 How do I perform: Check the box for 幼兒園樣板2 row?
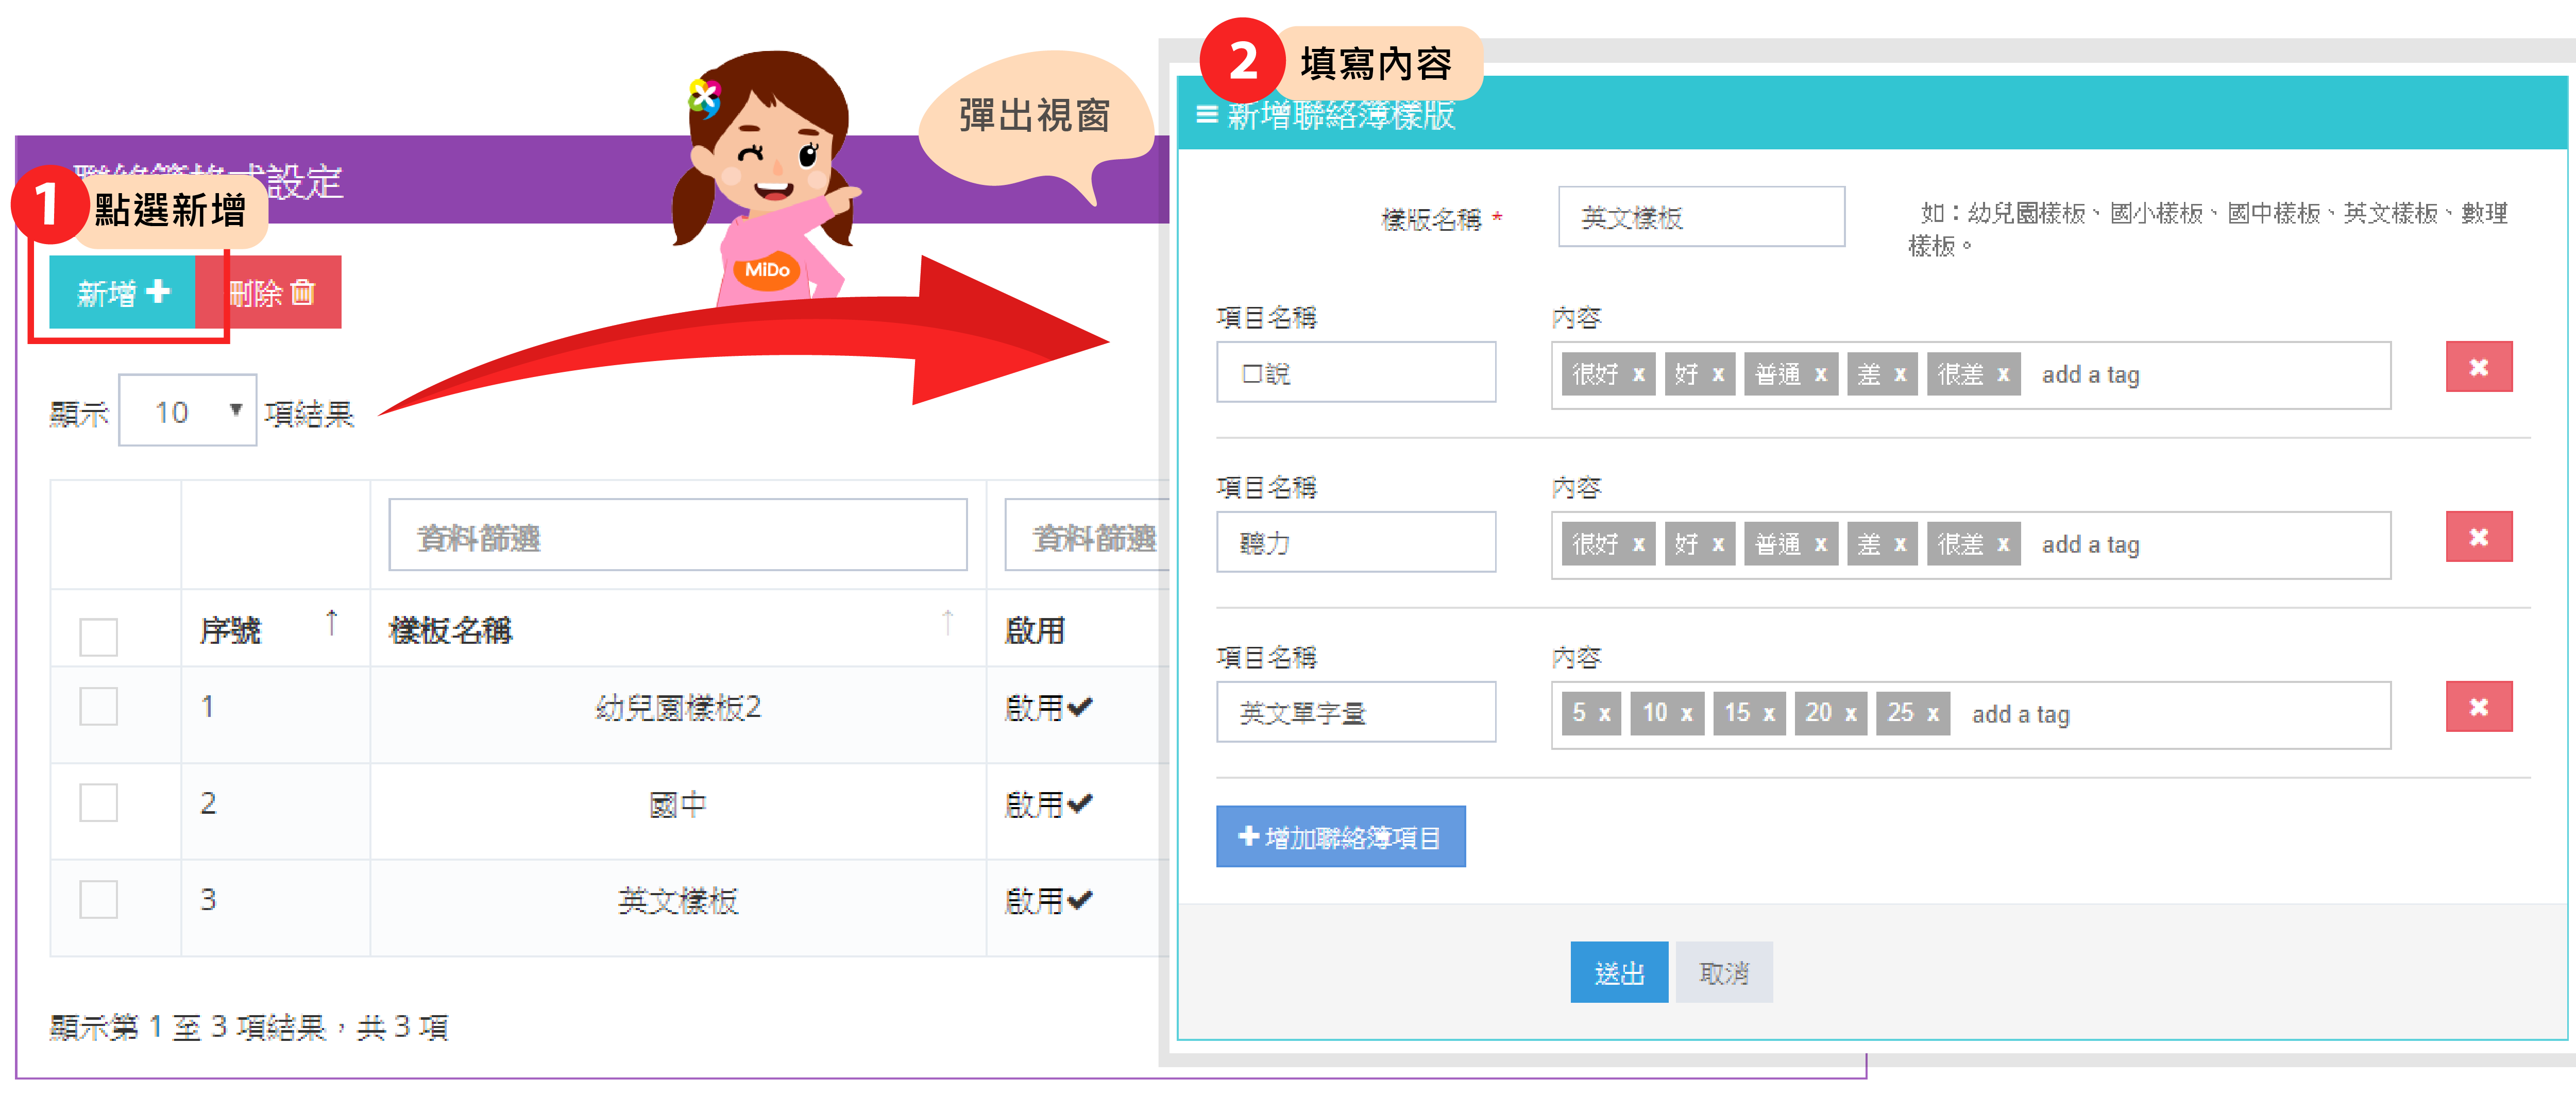(98, 706)
